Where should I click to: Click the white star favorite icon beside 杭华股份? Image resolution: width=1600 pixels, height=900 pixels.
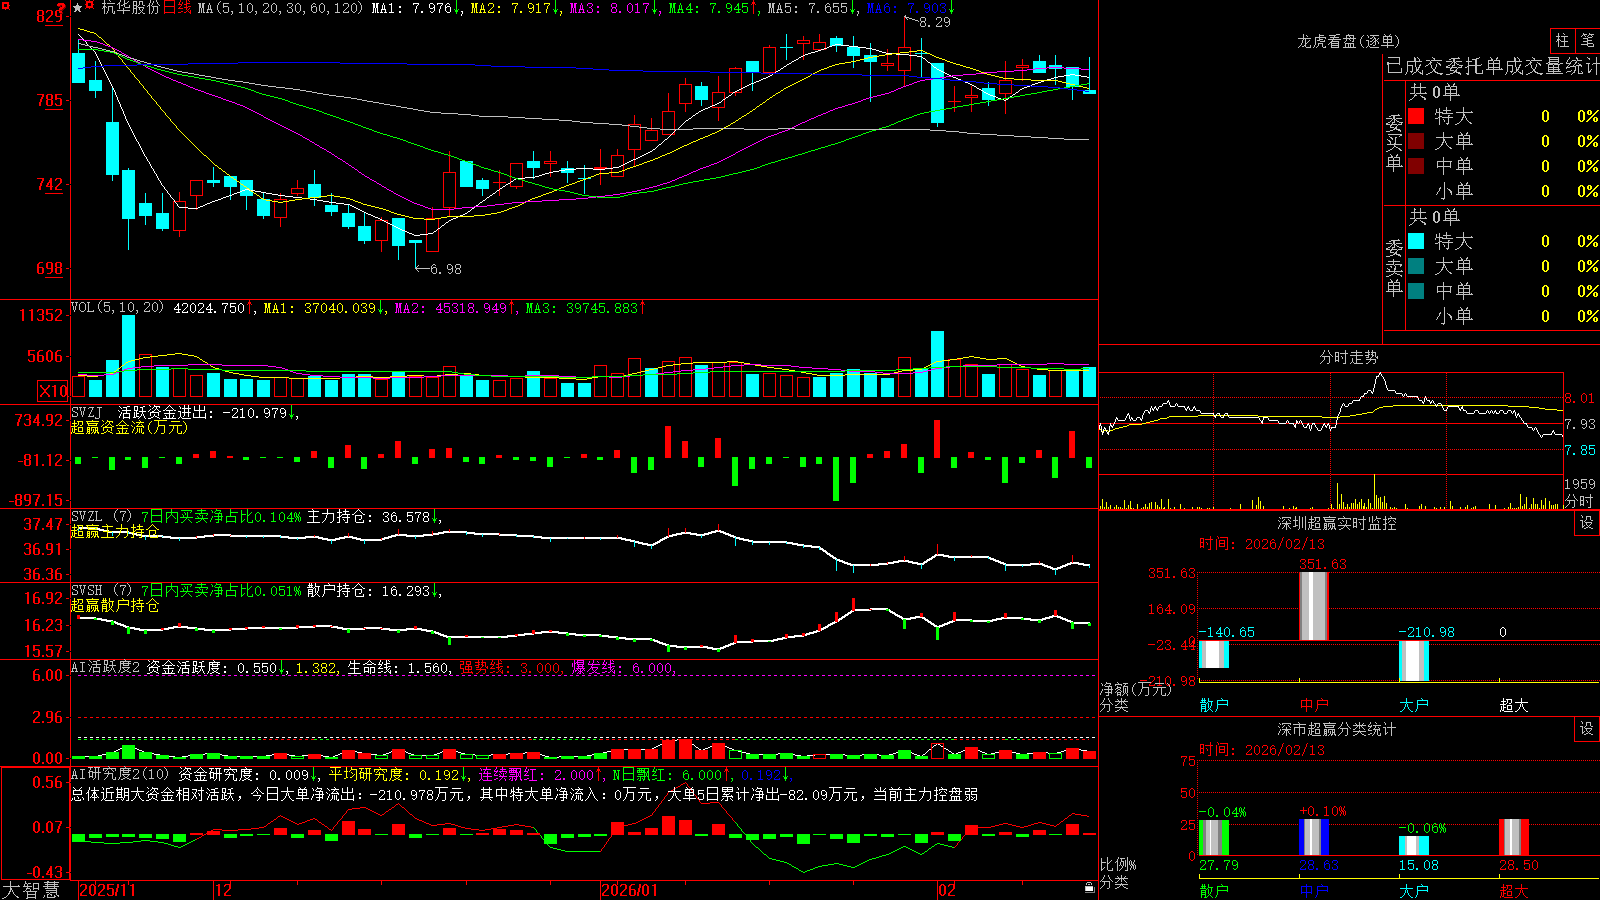[78, 8]
